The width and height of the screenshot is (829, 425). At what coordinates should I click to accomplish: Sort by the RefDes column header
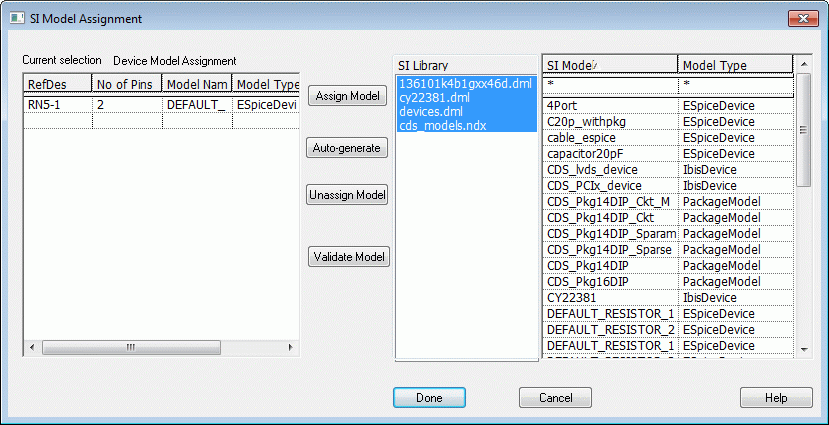(56, 85)
